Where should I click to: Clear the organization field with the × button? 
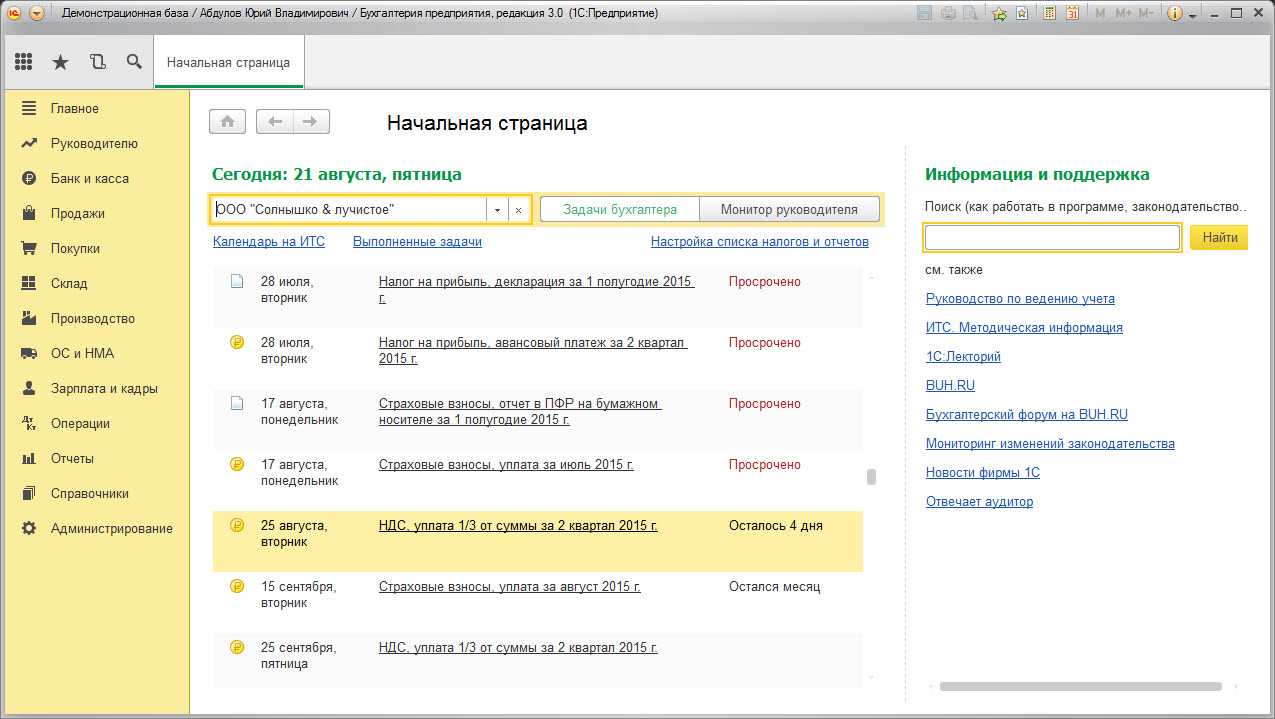tap(518, 210)
